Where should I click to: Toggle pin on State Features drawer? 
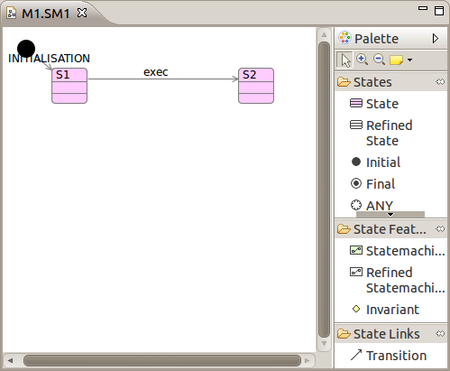(x=440, y=229)
